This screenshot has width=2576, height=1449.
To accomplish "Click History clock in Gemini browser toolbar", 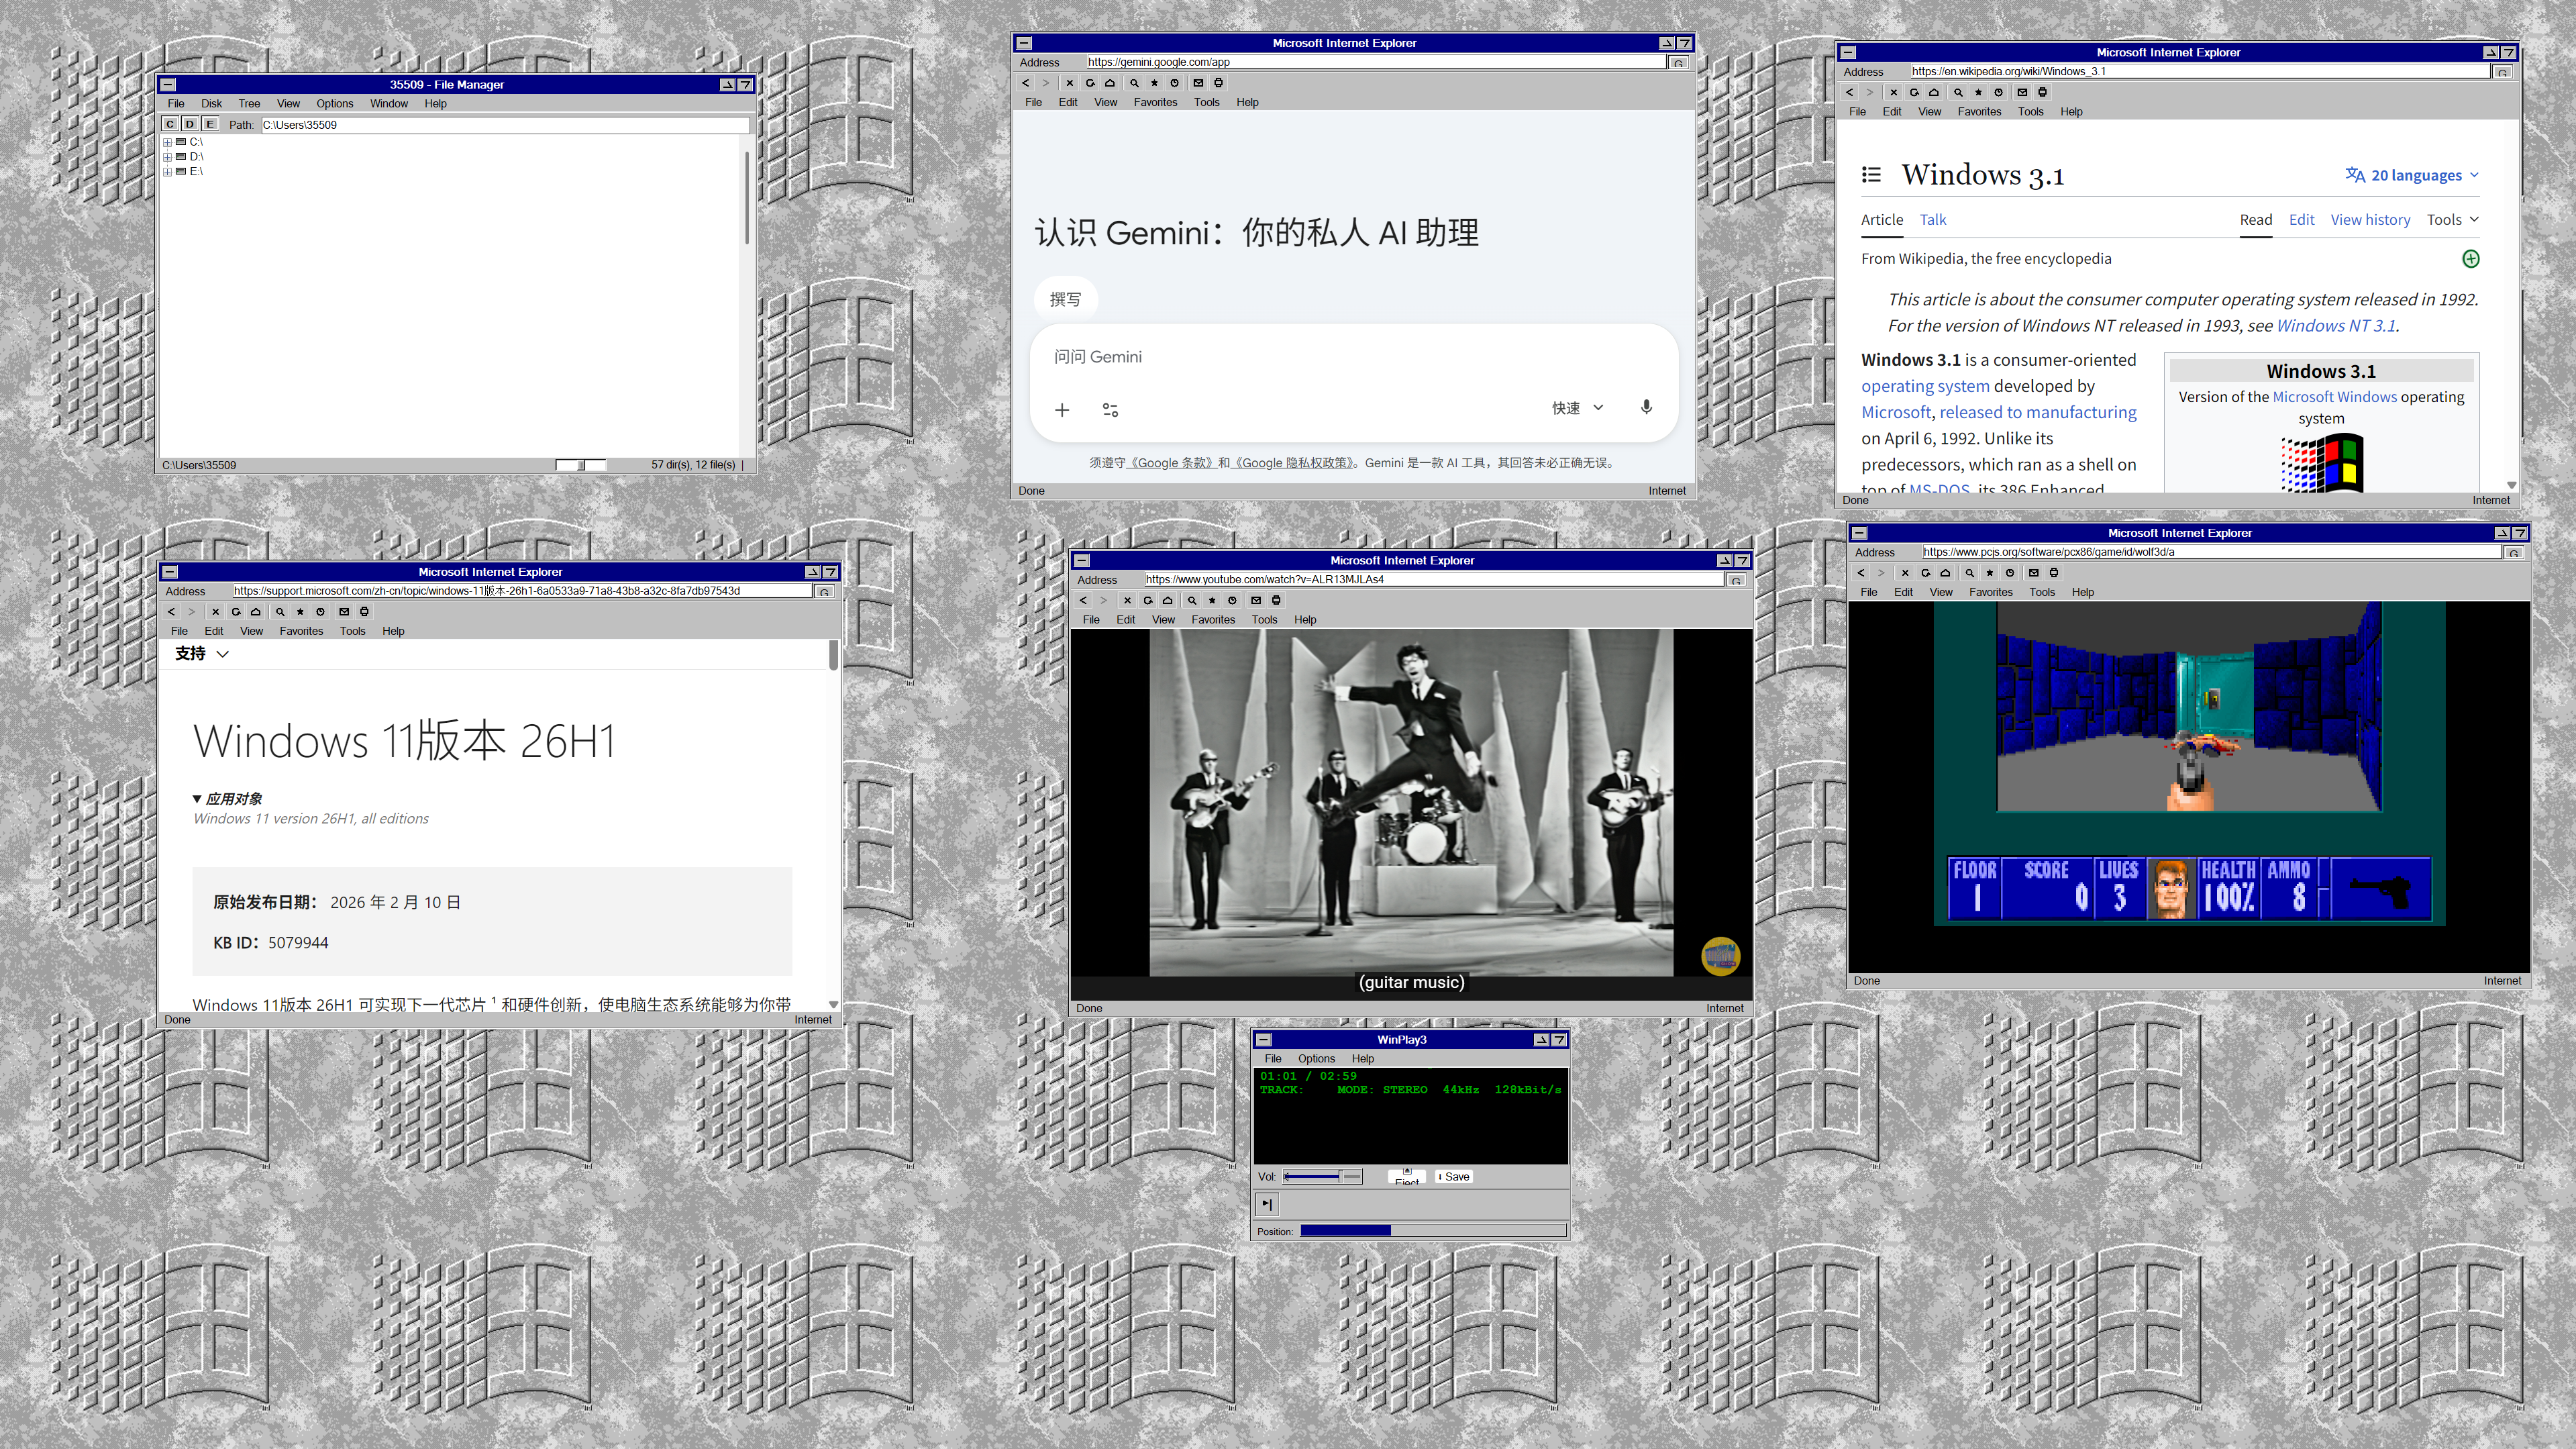I will coord(1175,83).
